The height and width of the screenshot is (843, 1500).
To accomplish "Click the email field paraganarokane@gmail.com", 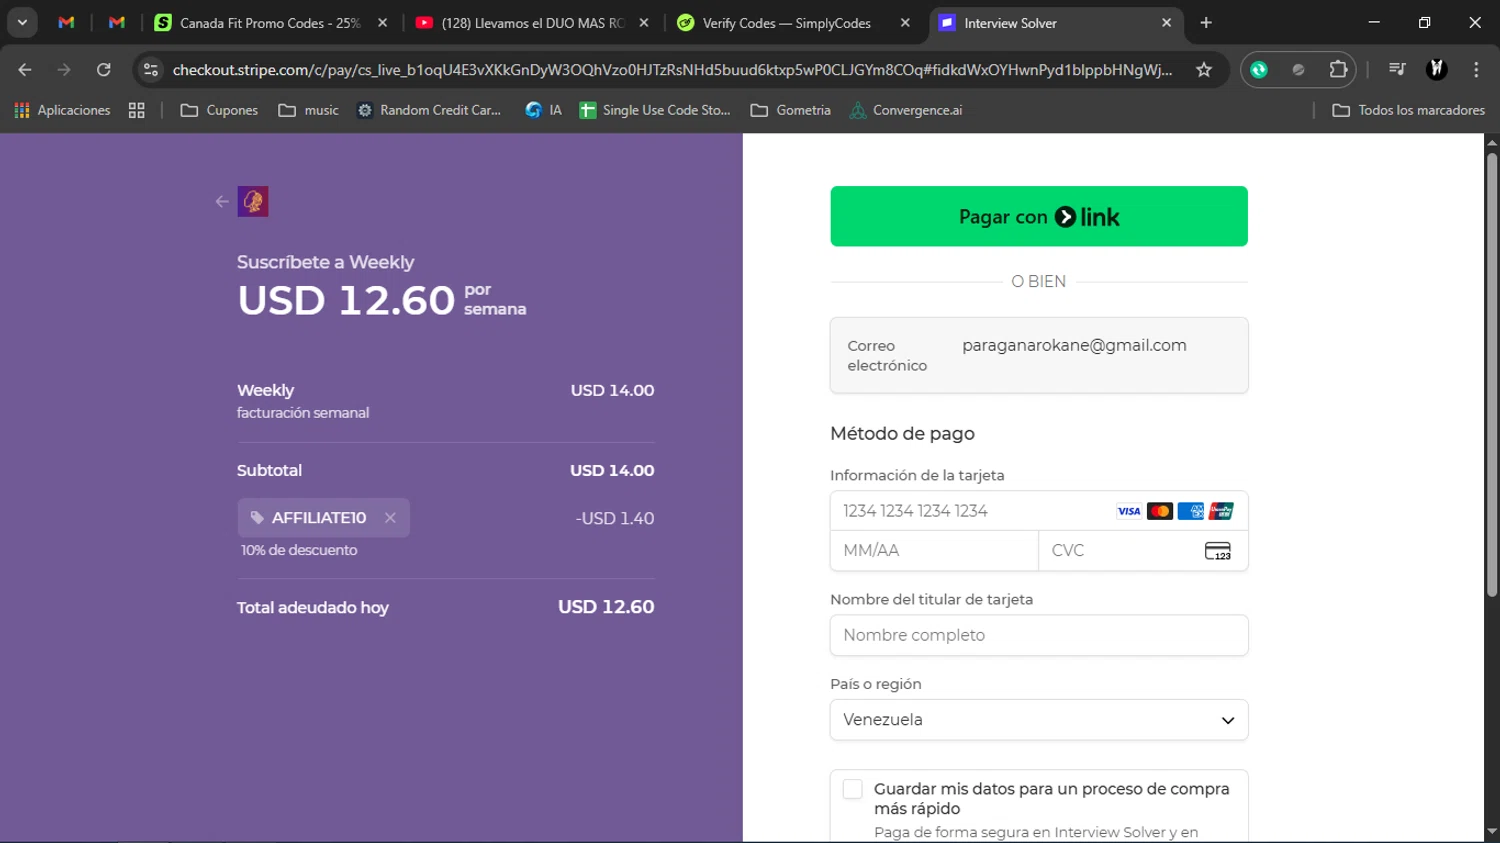I will pos(1039,355).
